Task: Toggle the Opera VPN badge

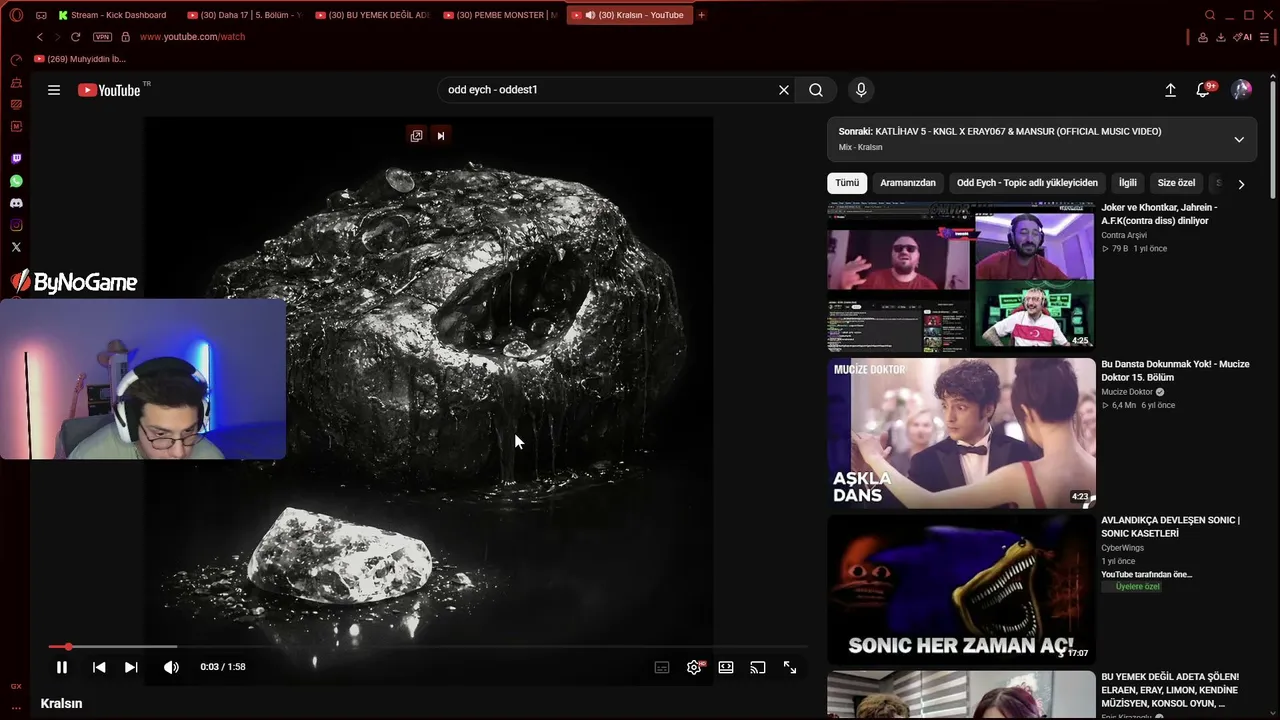Action: [102, 37]
